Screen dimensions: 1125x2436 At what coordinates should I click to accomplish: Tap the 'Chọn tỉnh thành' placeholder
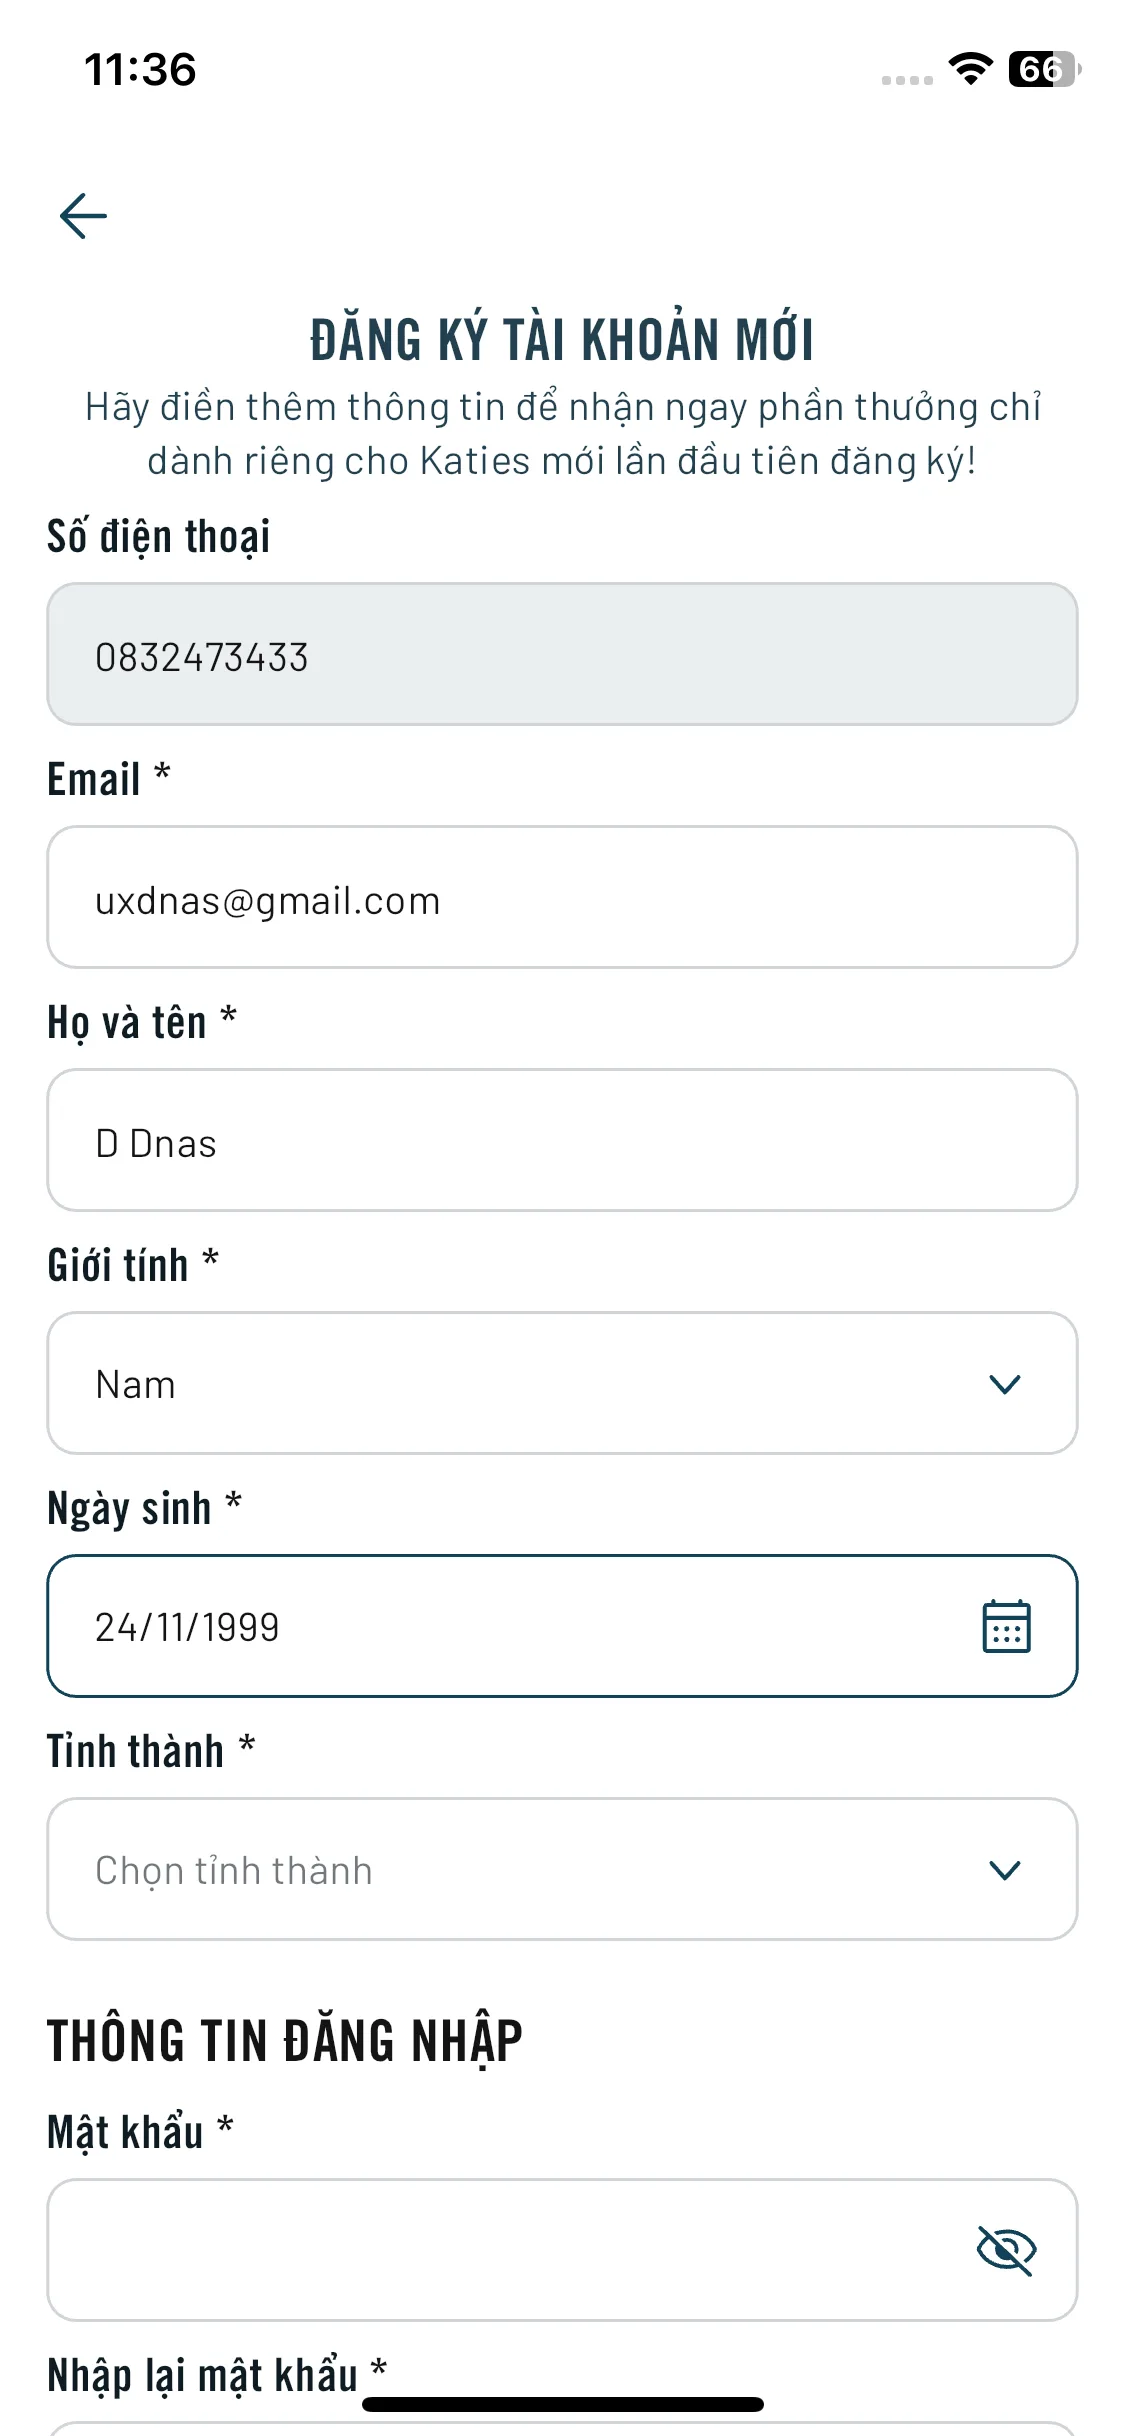pyautogui.click(x=234, y=1871)
